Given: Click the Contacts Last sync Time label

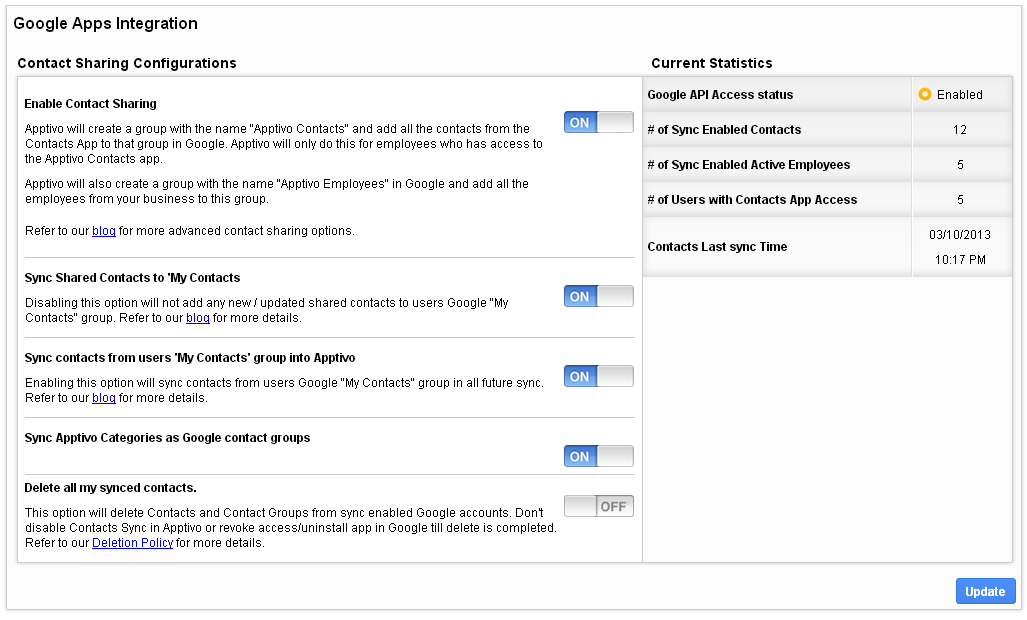Looking at the screenshot, I should point(717,247).
